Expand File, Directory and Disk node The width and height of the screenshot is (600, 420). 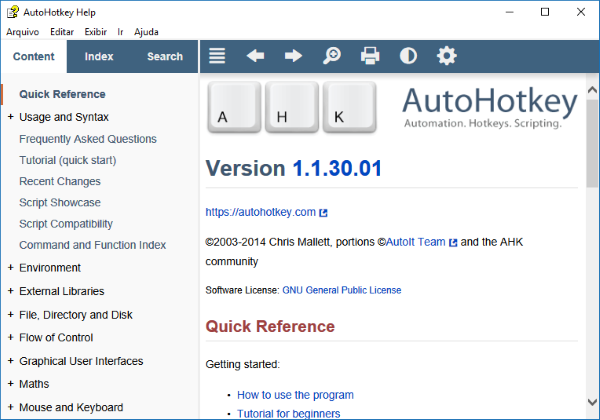coord(11,315)
